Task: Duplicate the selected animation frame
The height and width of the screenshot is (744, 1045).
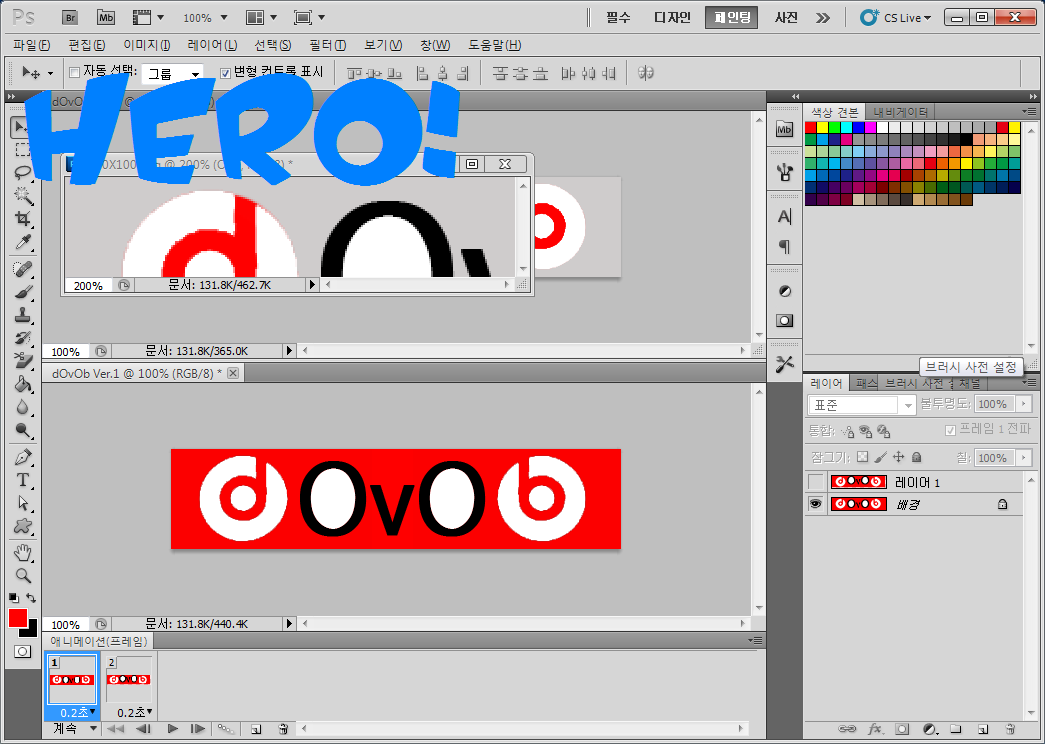Action: pos(256,729)
